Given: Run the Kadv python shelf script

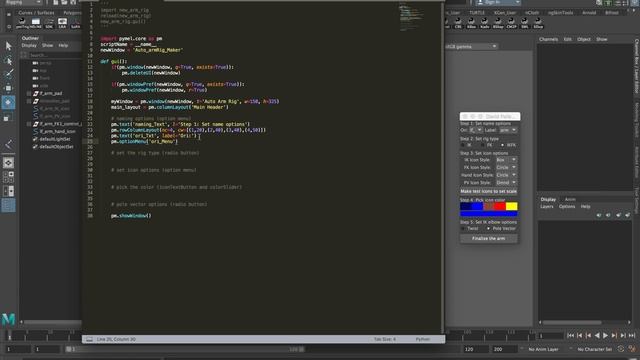Looking at the screenshot, I should [x=484, y=23].
